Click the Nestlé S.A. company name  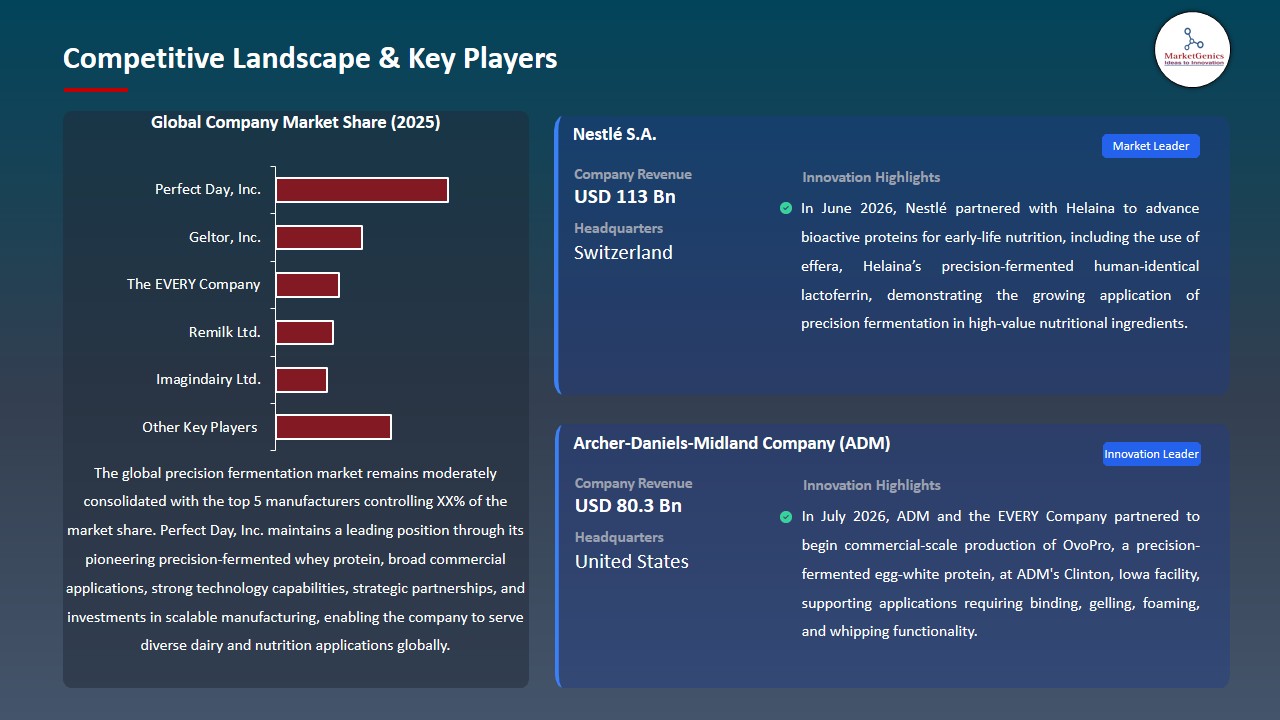[615, 134]
